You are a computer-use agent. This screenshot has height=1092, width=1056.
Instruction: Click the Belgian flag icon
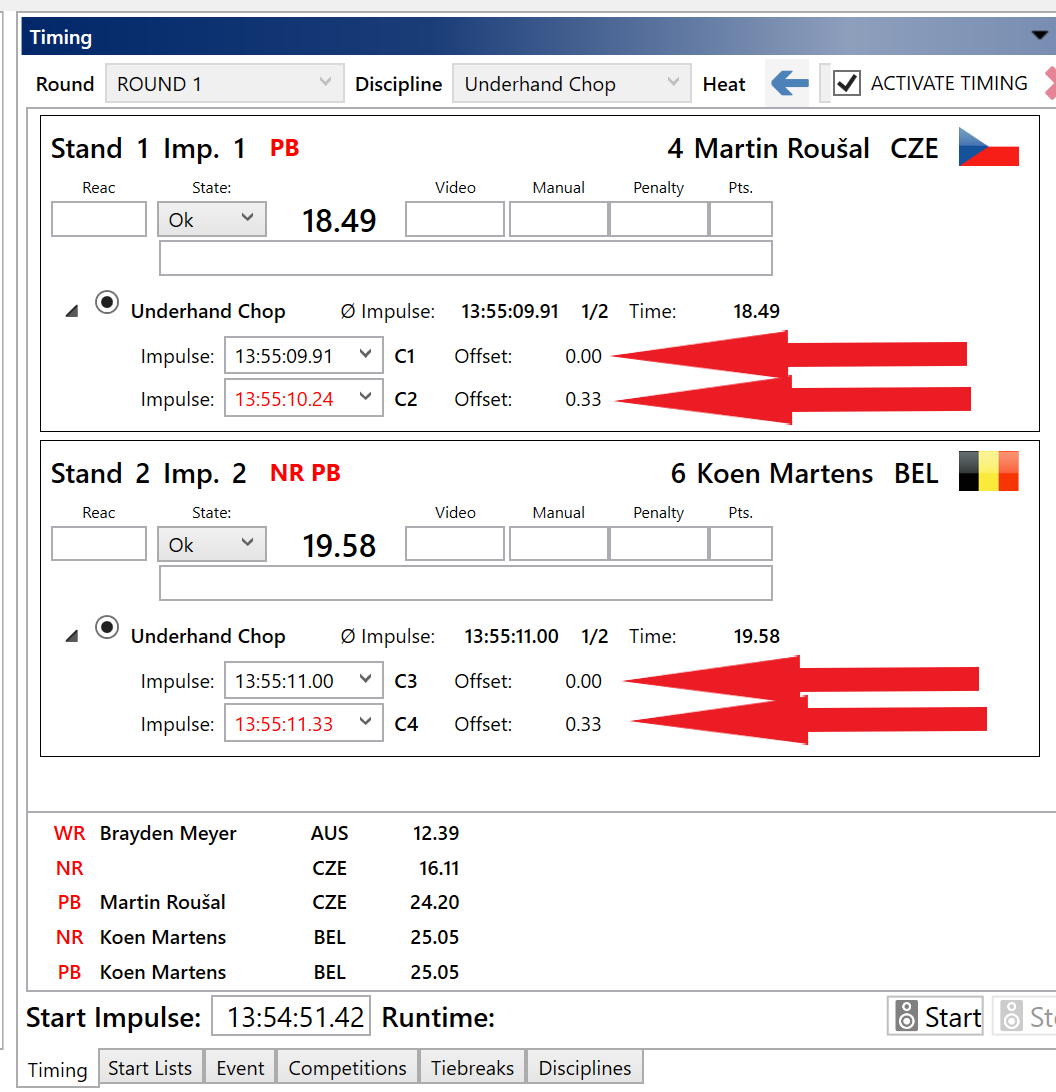click(988, 471)
